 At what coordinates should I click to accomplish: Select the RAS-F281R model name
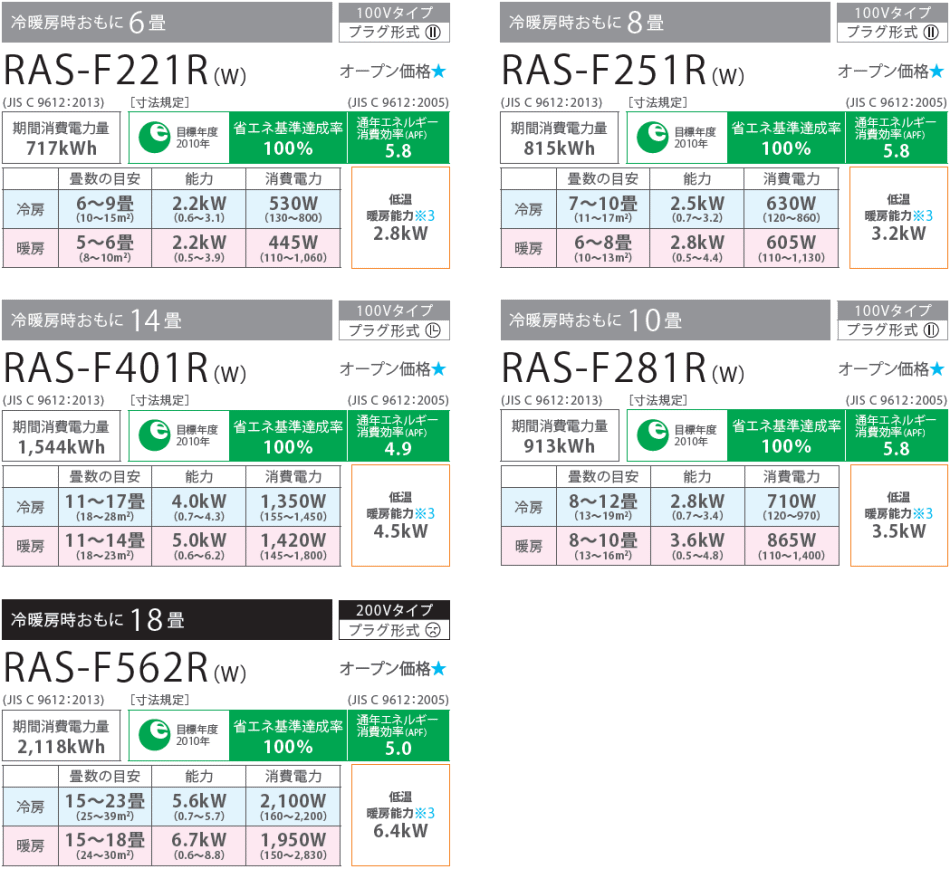623,368
